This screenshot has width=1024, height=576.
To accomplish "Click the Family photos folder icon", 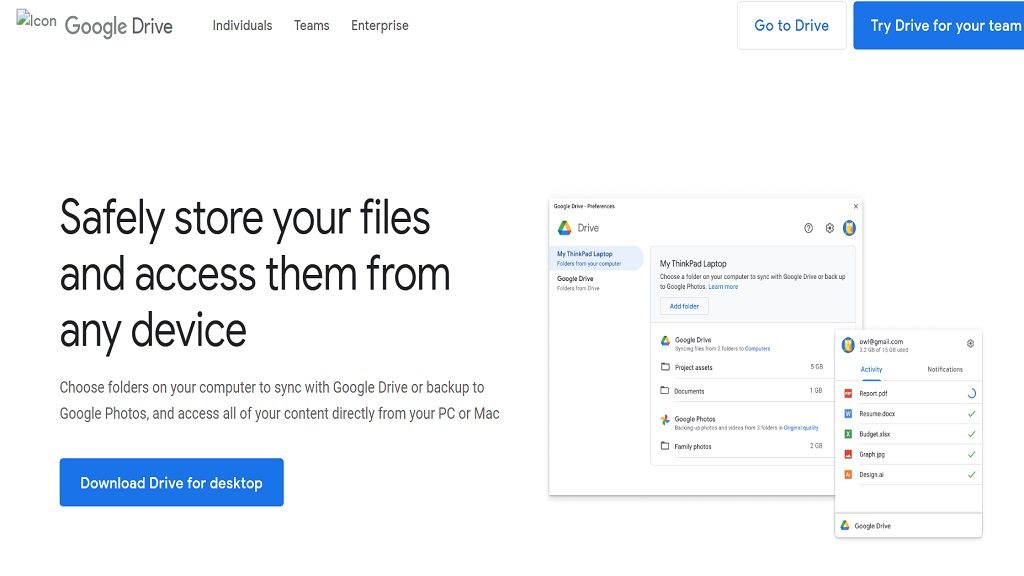I will coord(665,446).
